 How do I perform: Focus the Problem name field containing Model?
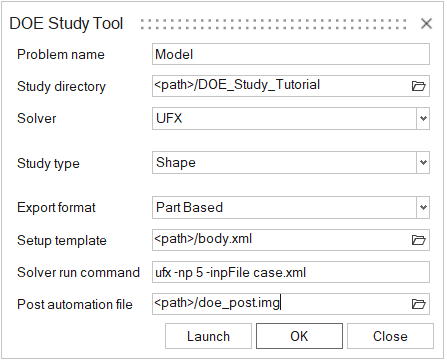click(x=291, y=54)
